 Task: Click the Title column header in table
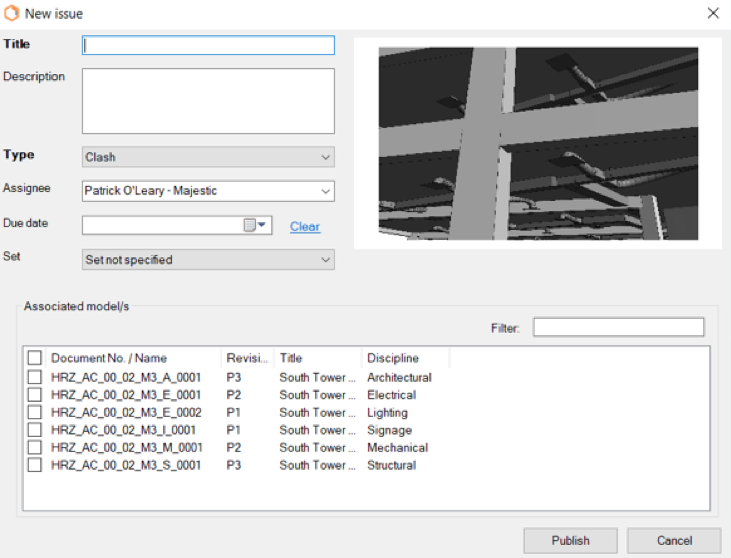(291, 358)
